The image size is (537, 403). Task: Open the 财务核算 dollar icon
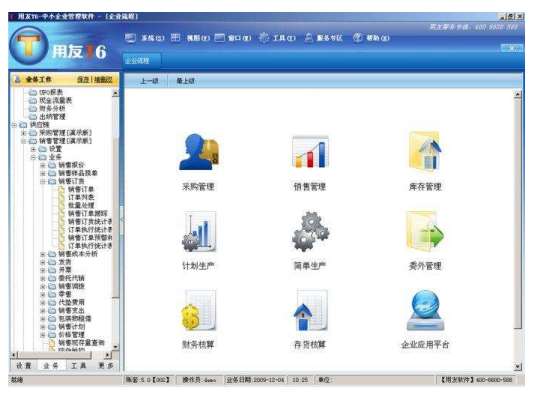199,310
